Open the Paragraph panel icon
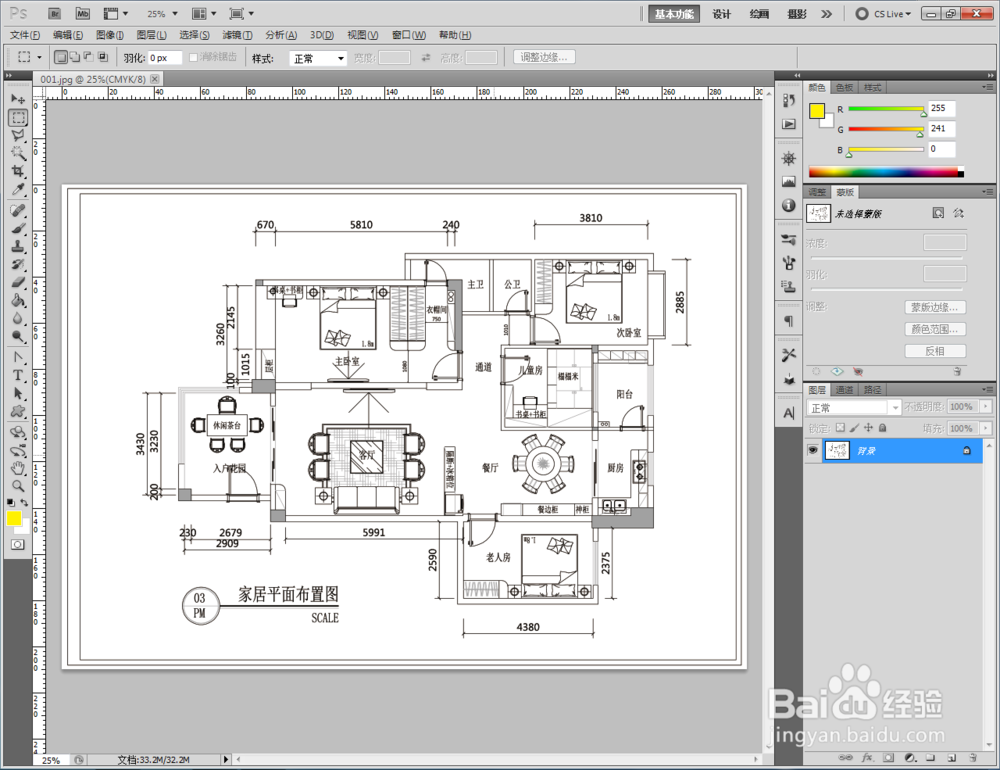 [789, 321]
